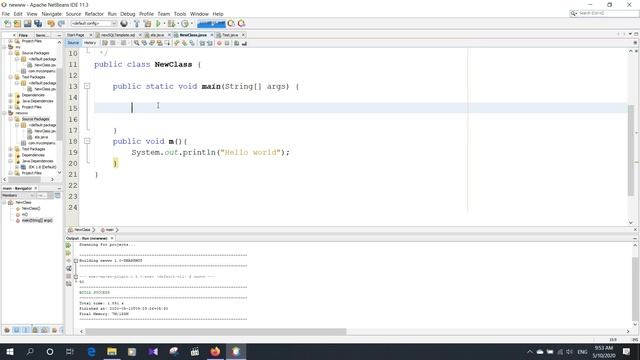The height and width of the screenshot is (360, 640).
Task: Open the Refactor menu
Action: coord(94,14)
